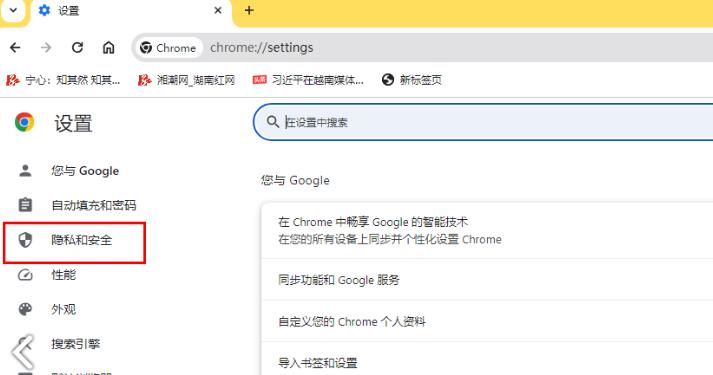Click the person icon for 您与 Google

pos(25,170)
